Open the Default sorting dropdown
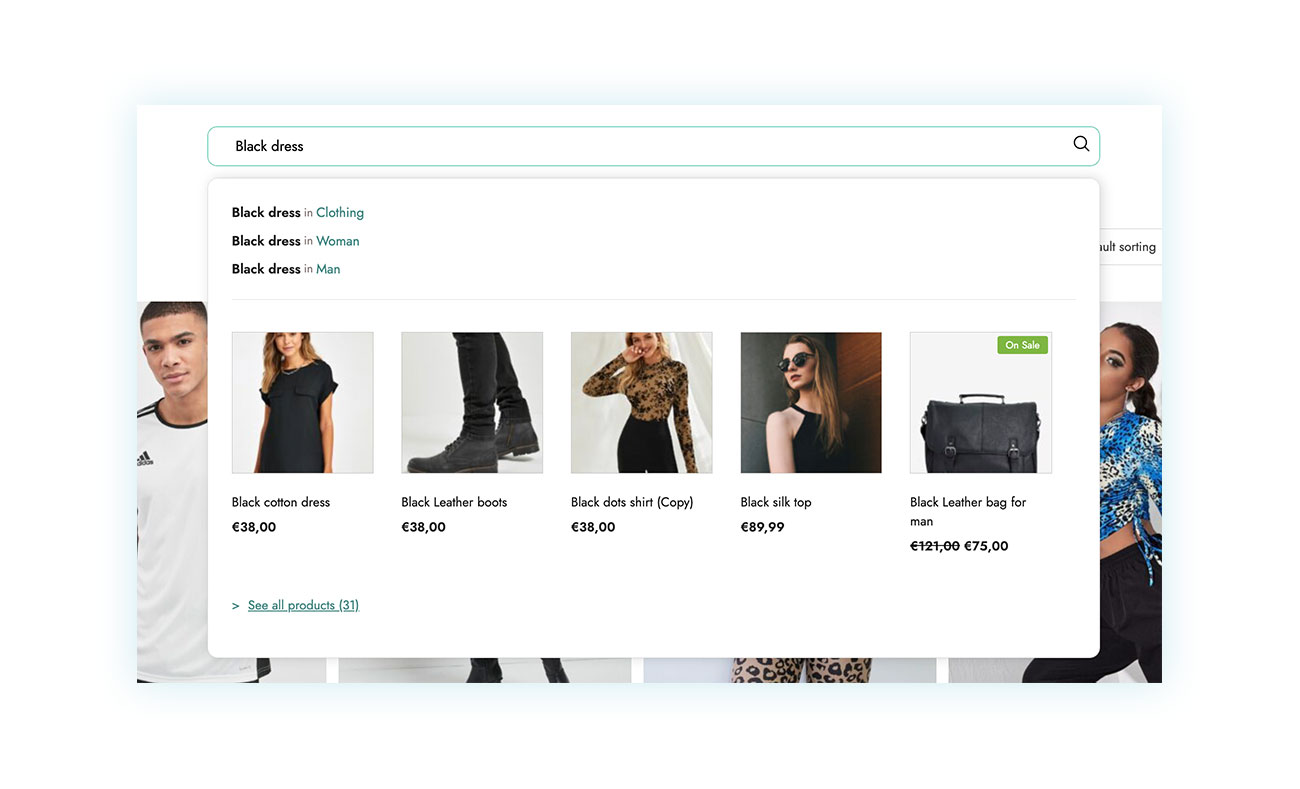This screenshot has height=789, width=1300. tap(1126, 246)
